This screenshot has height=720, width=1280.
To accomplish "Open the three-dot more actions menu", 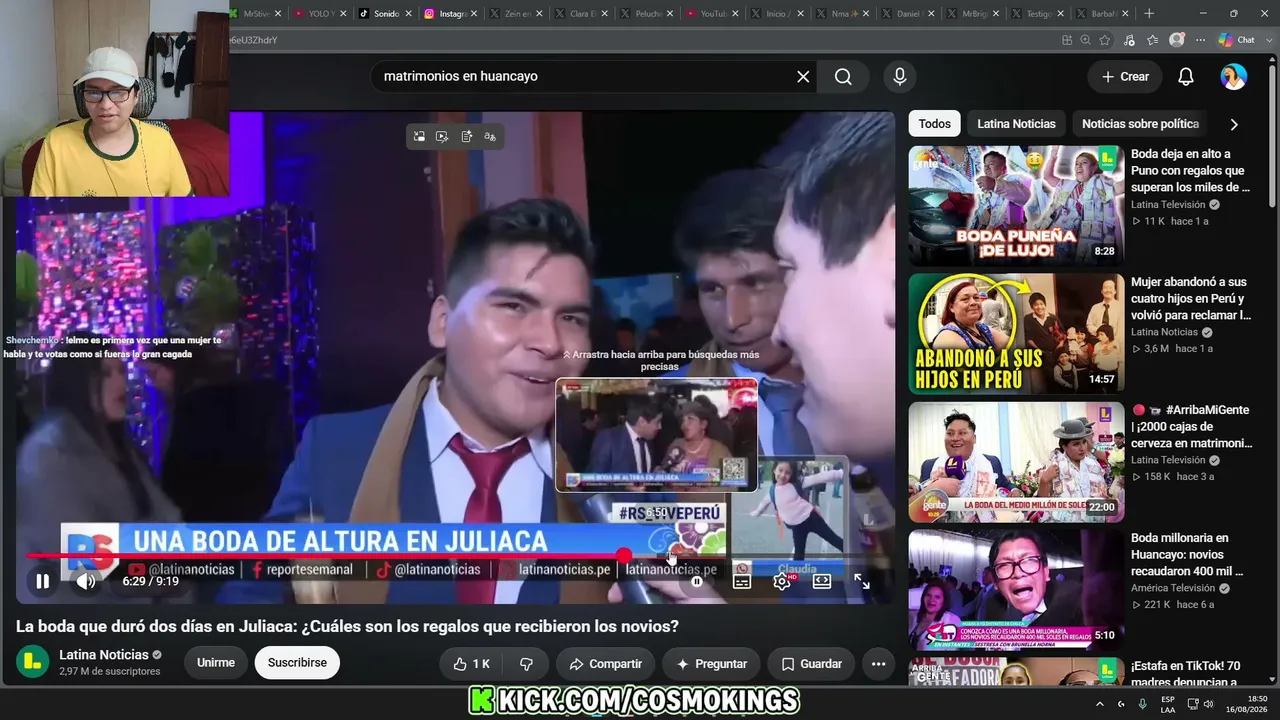I will [878, 664].
